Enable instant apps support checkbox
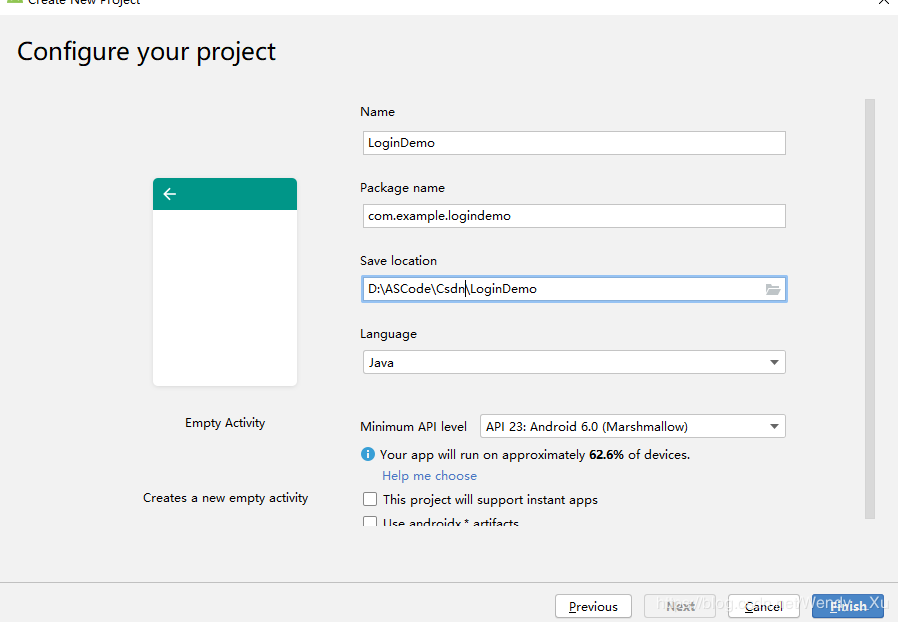The width and height of the screenshot is (898, 622). [370, 499]
